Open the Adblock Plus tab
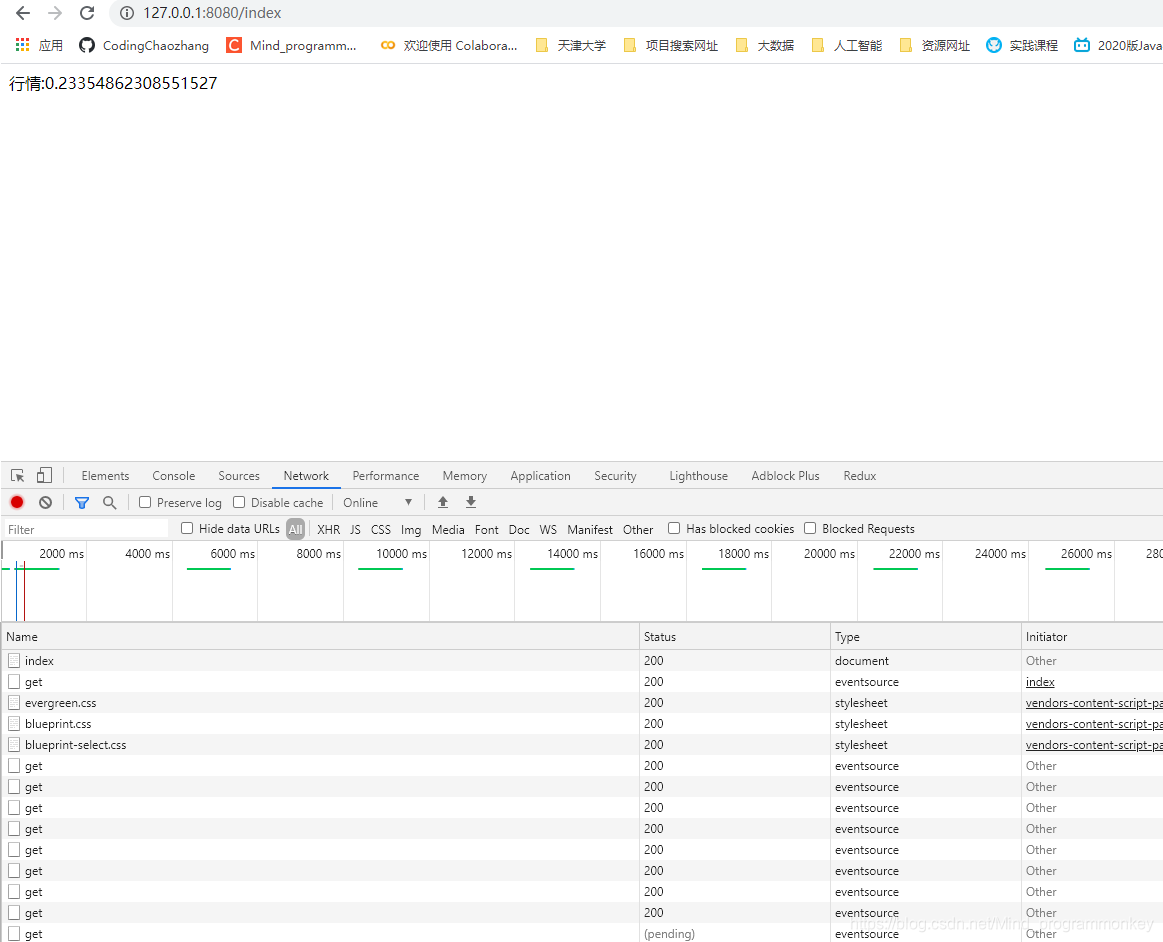The image size is (1163, 942). pyautogui.click(x=785, y=475)
